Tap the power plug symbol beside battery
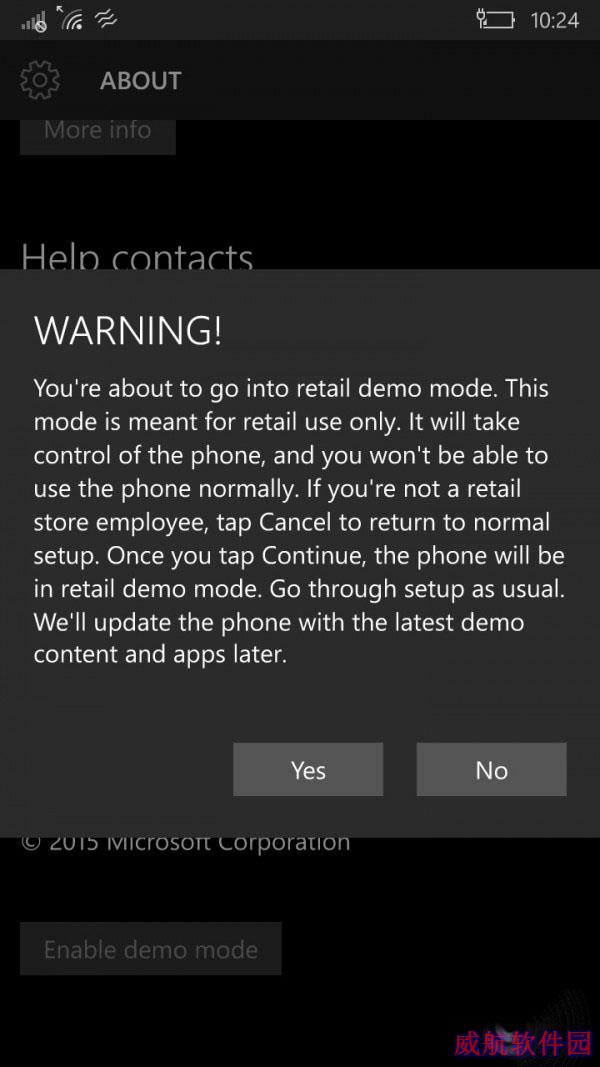Viewport: 600px width, 1067px height. click(482, 18)
